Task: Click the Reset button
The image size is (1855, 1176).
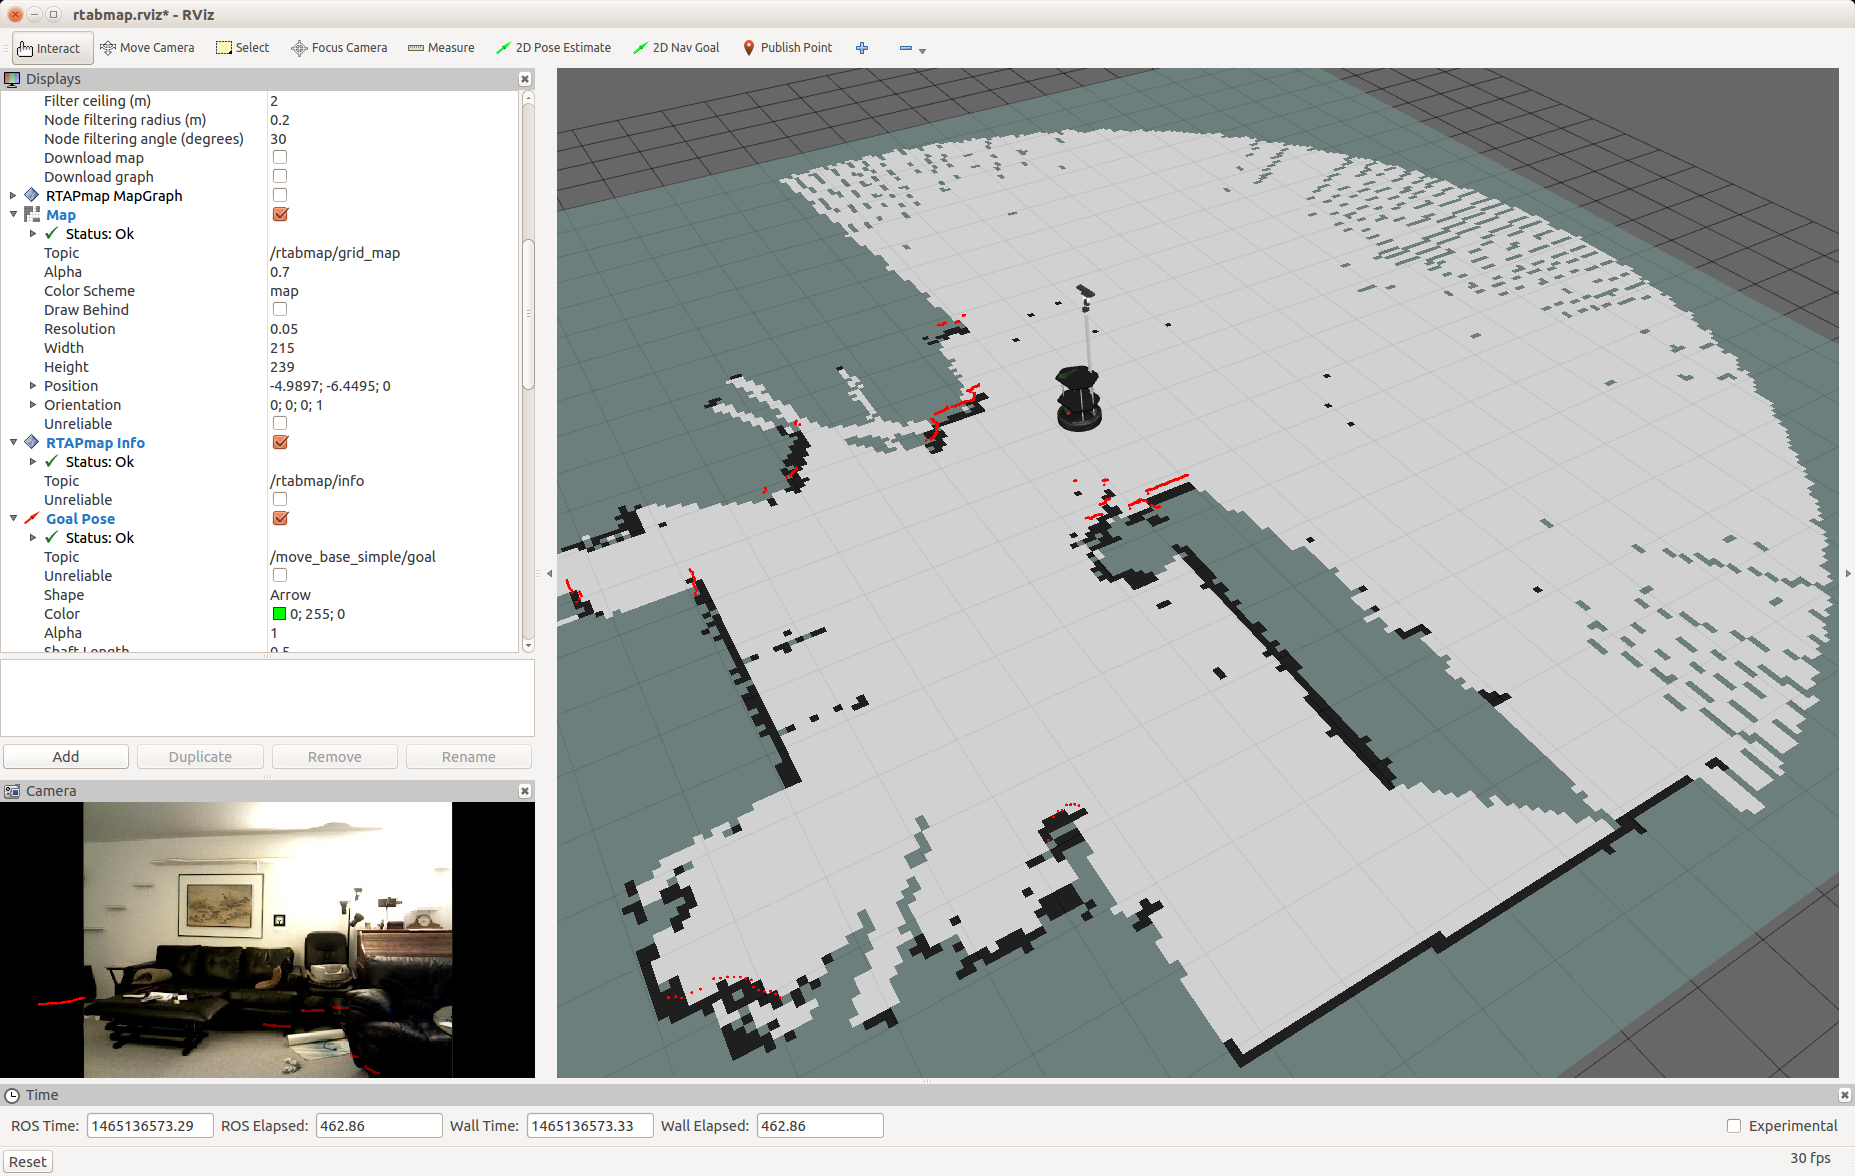Action: click(x=28, y=1162)
